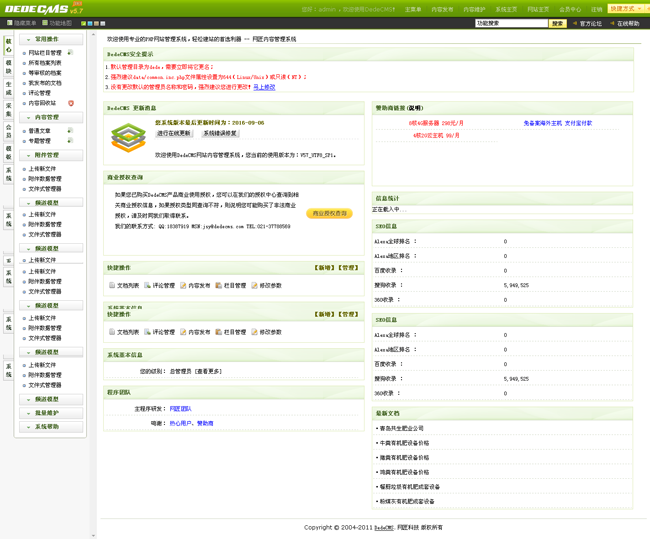Select the gray theme color swatch

(103, 24)
